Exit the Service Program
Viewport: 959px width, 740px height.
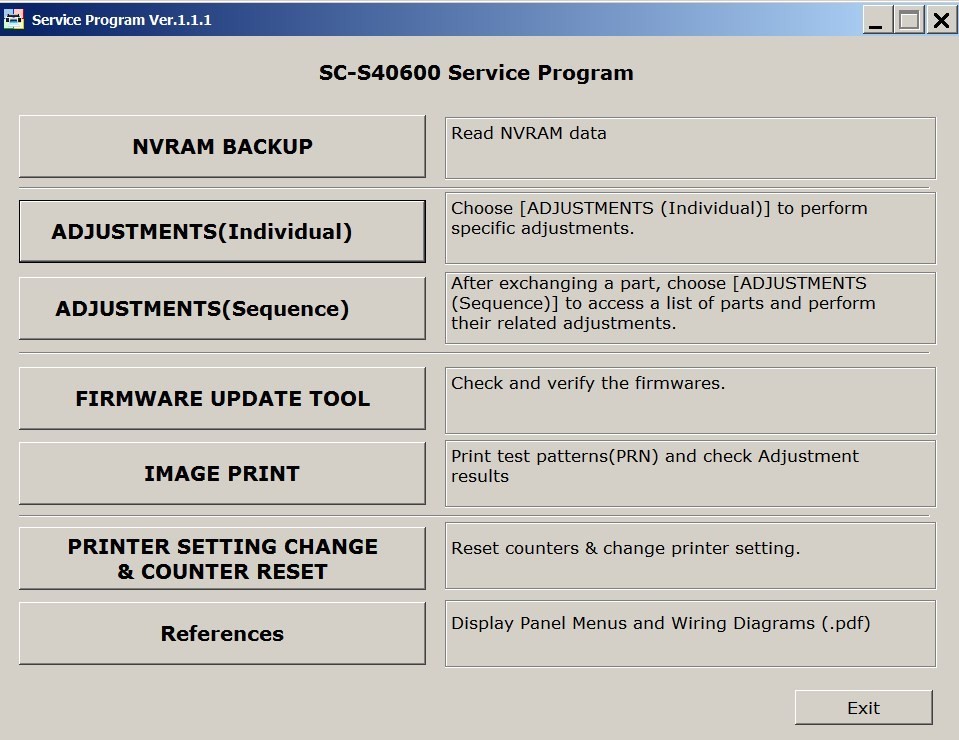click(x=864, y=708)
